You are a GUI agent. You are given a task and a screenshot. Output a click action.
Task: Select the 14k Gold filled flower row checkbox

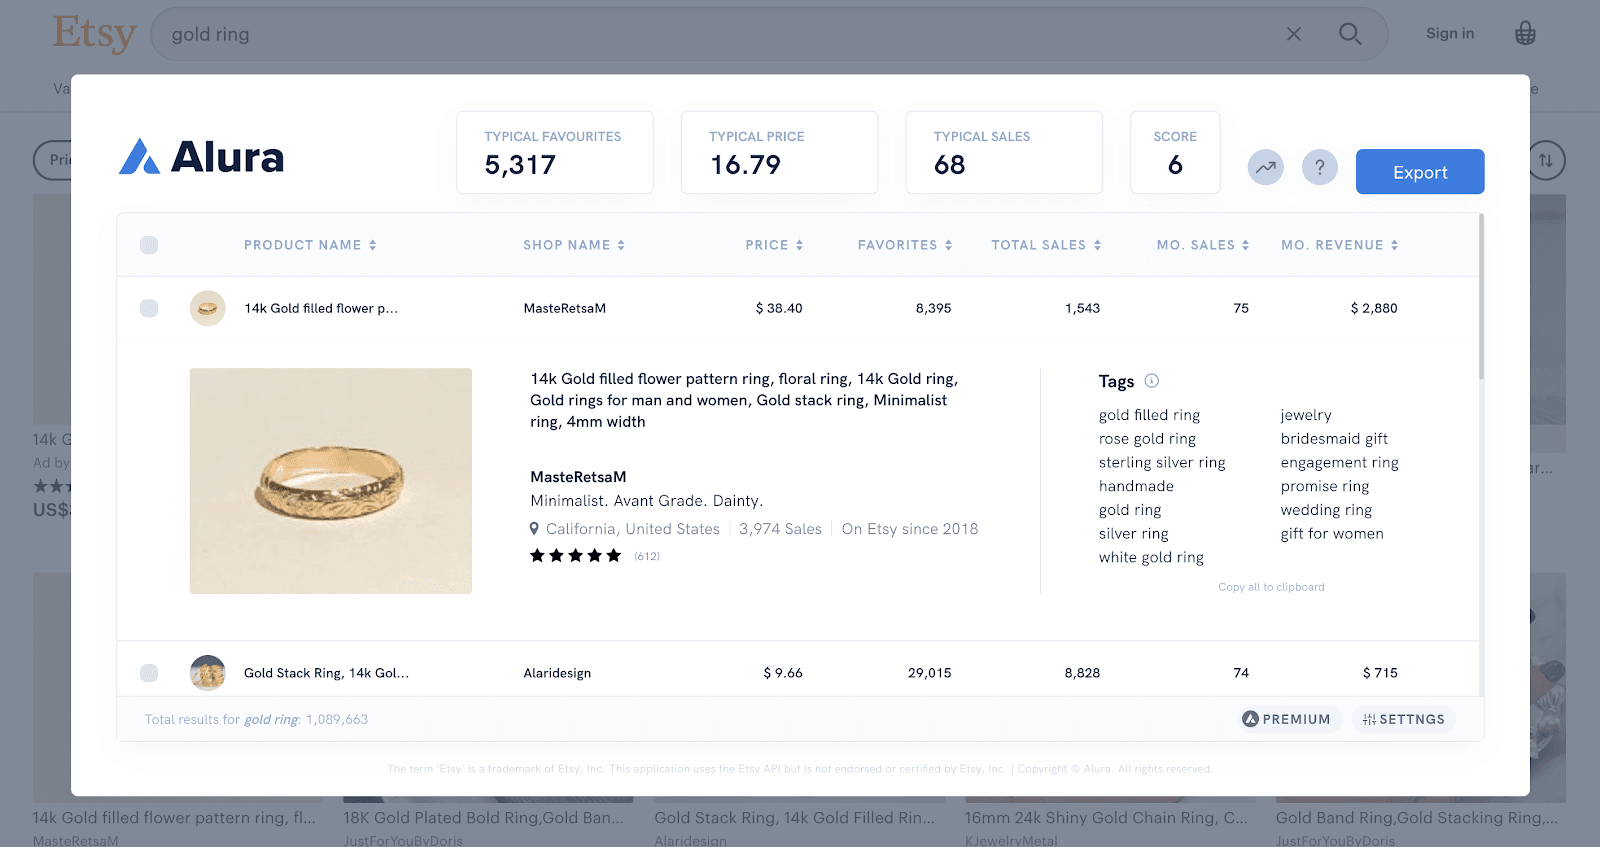[149, 308]
